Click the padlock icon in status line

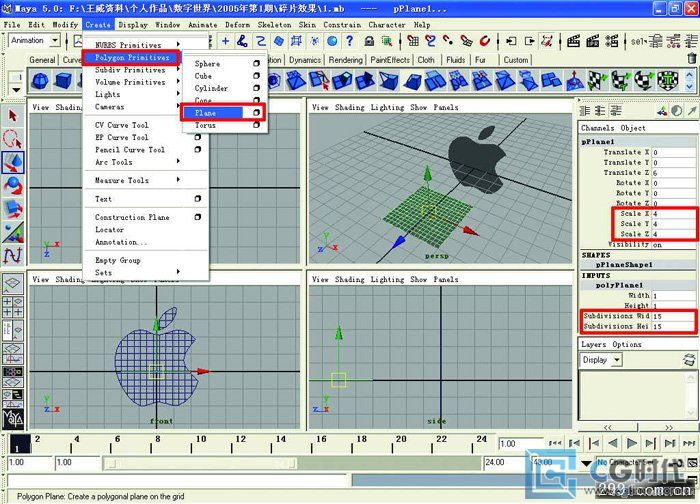pos(369,42)
